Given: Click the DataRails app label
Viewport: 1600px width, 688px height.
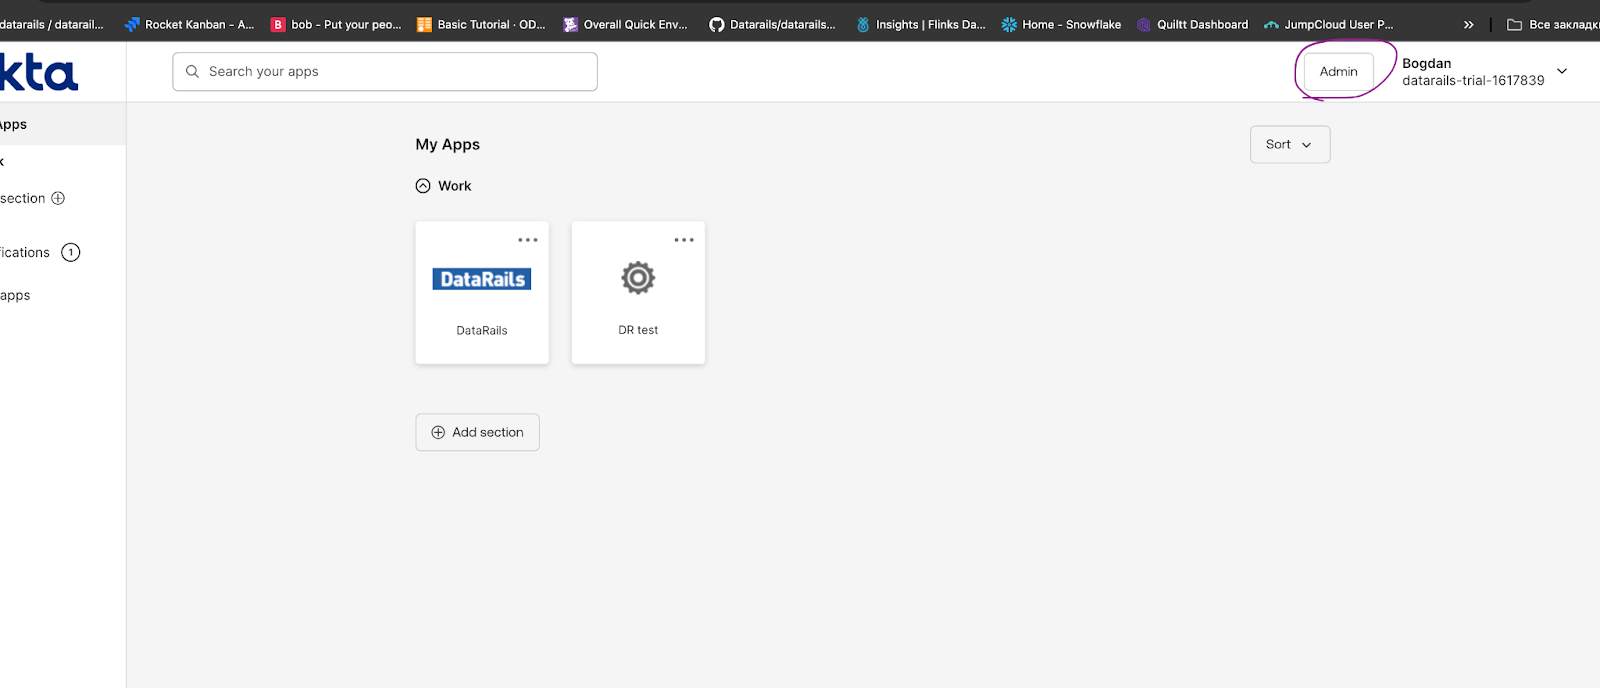Looking at the screenshot, I should point(482,330).
